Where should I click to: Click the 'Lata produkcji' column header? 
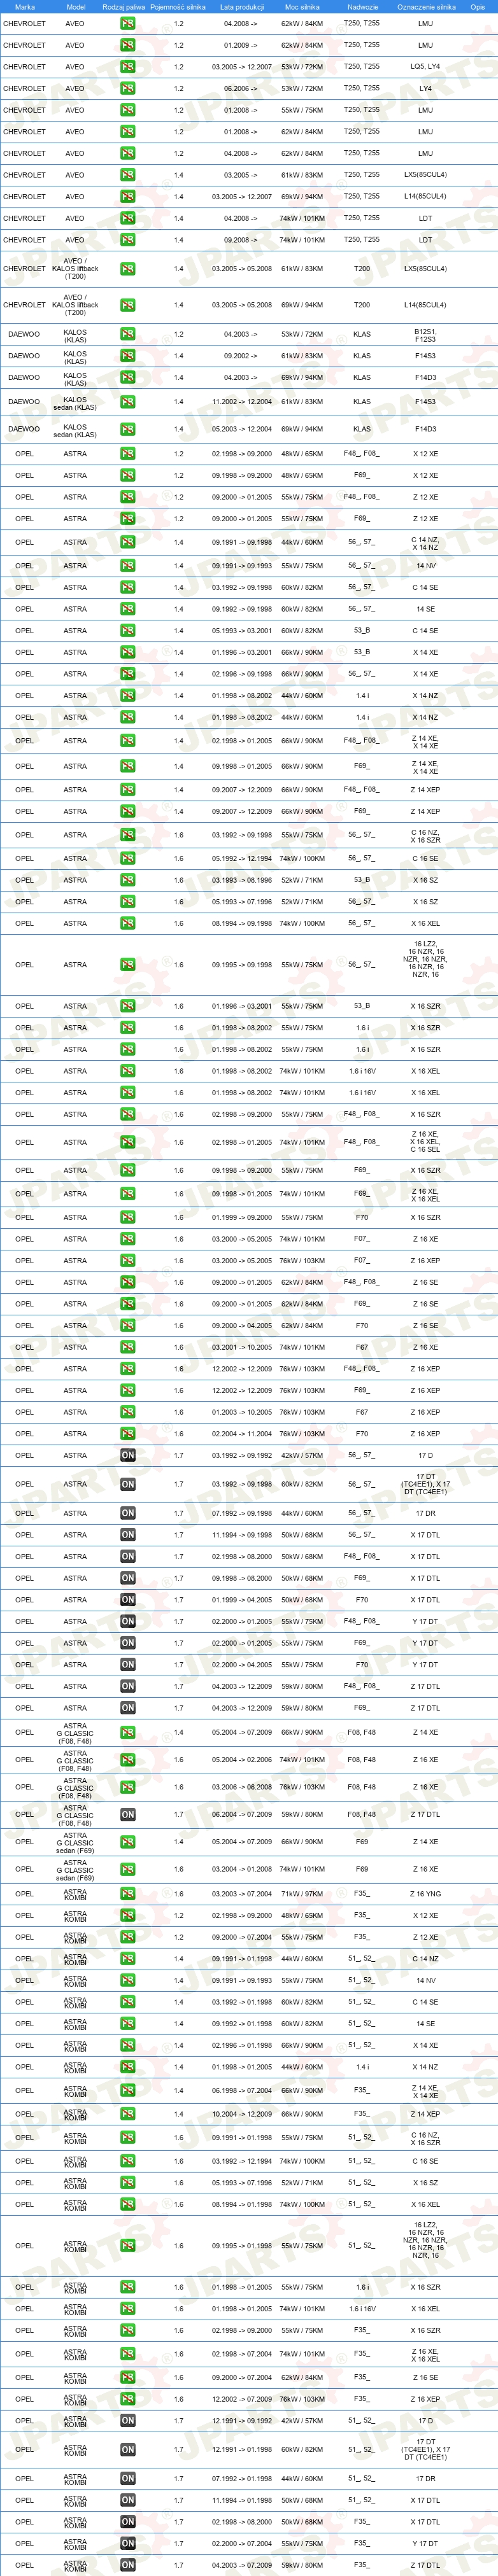pos(241,6)
